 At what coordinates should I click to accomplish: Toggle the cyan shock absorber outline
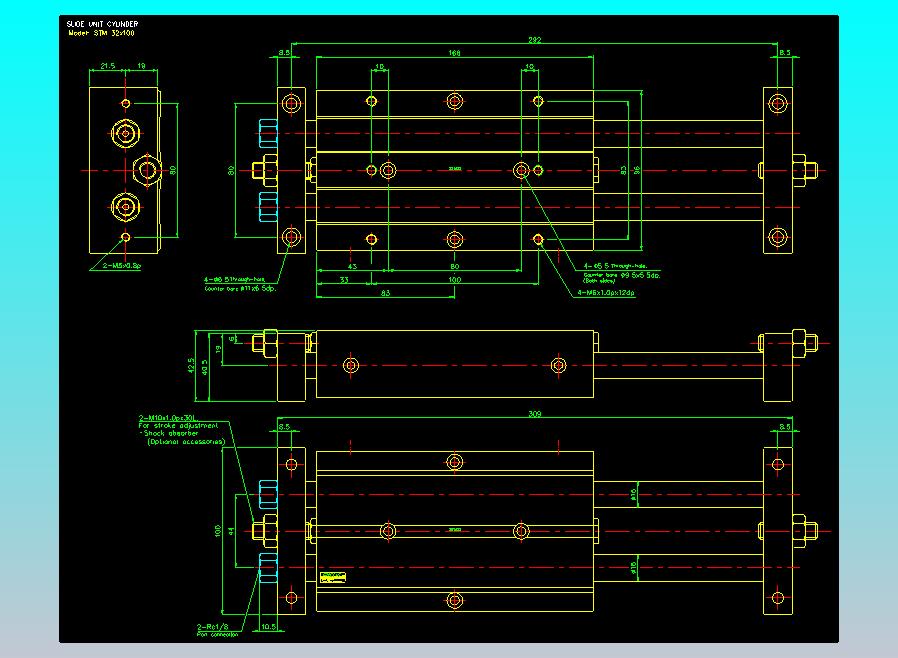pyautogui.click(x=268, y=492)
